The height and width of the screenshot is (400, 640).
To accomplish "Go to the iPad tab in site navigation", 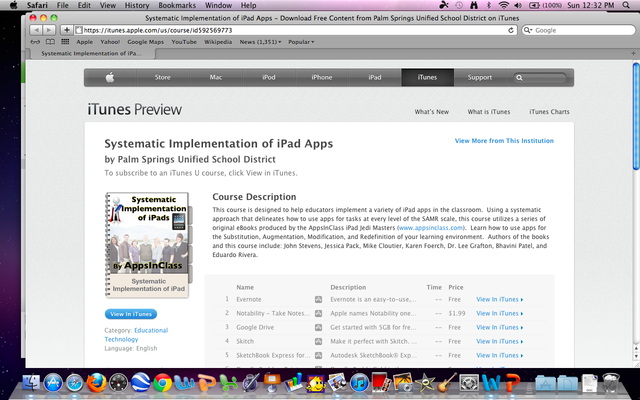I will (375, 77).
